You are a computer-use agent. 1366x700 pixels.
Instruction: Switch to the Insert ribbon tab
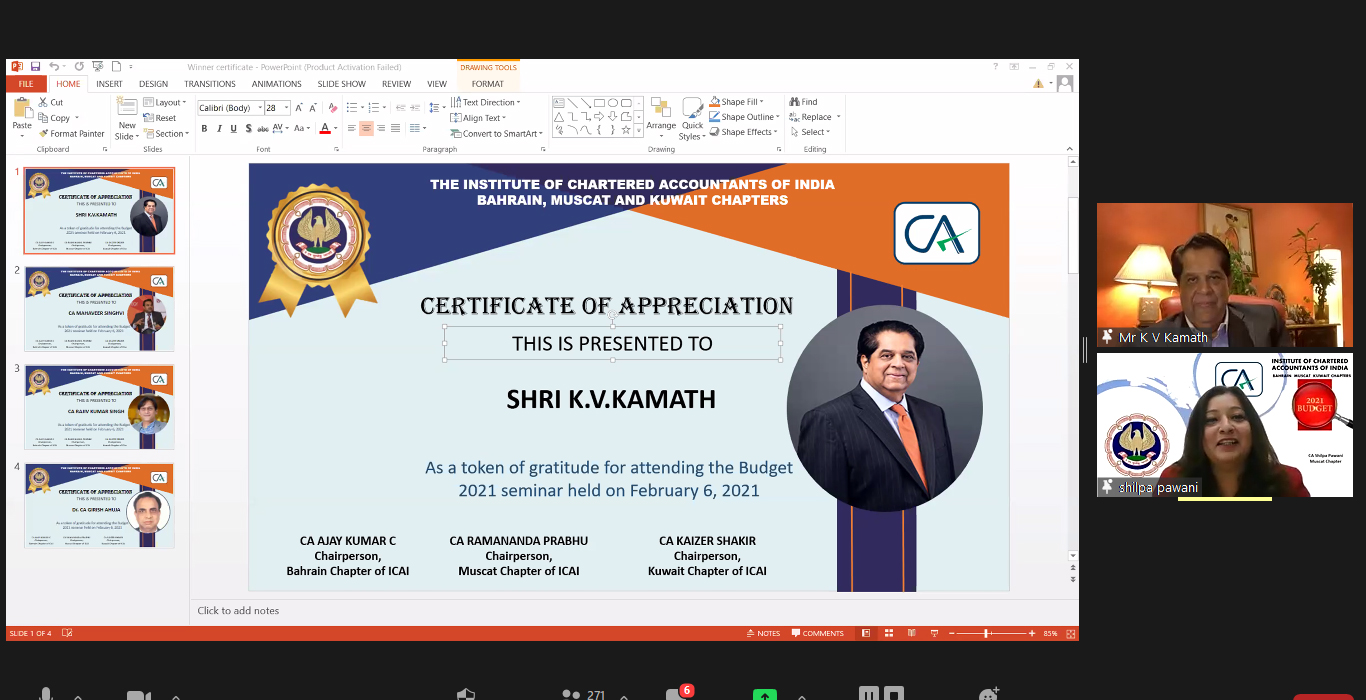[x=109, y=84]
